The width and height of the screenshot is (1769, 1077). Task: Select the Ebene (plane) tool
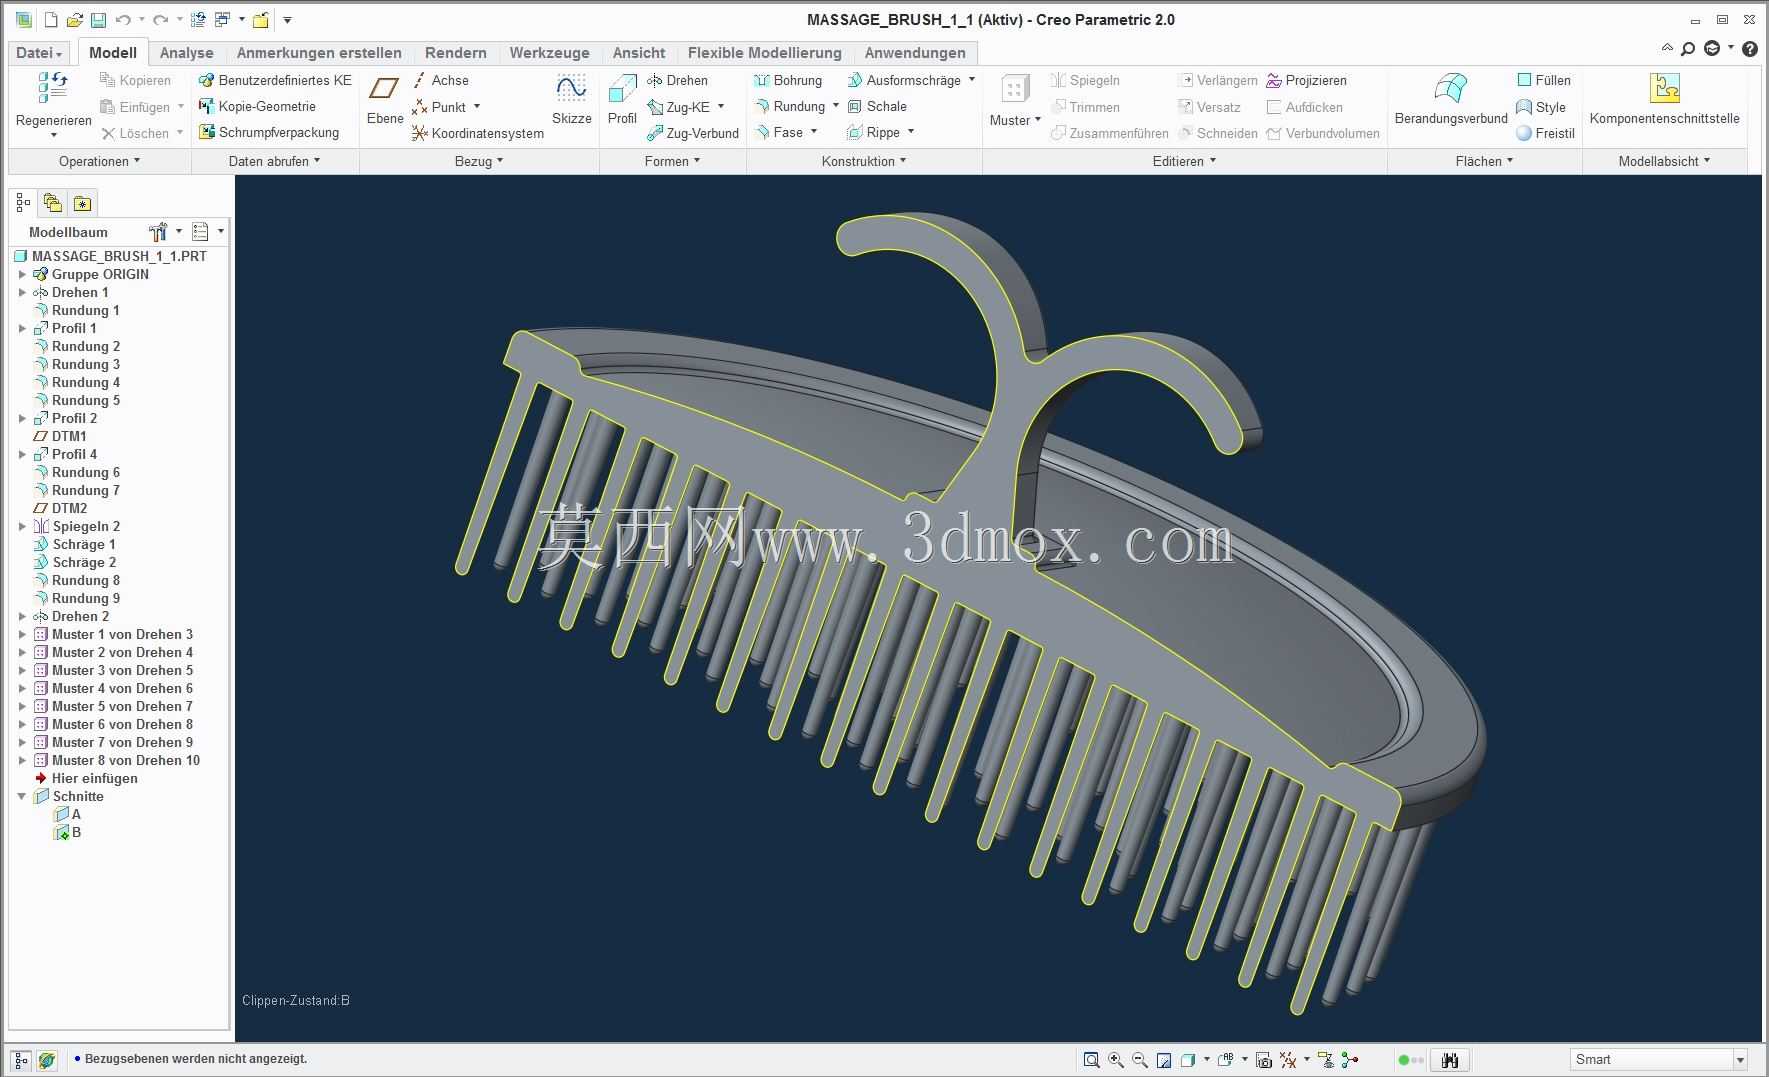385,100
